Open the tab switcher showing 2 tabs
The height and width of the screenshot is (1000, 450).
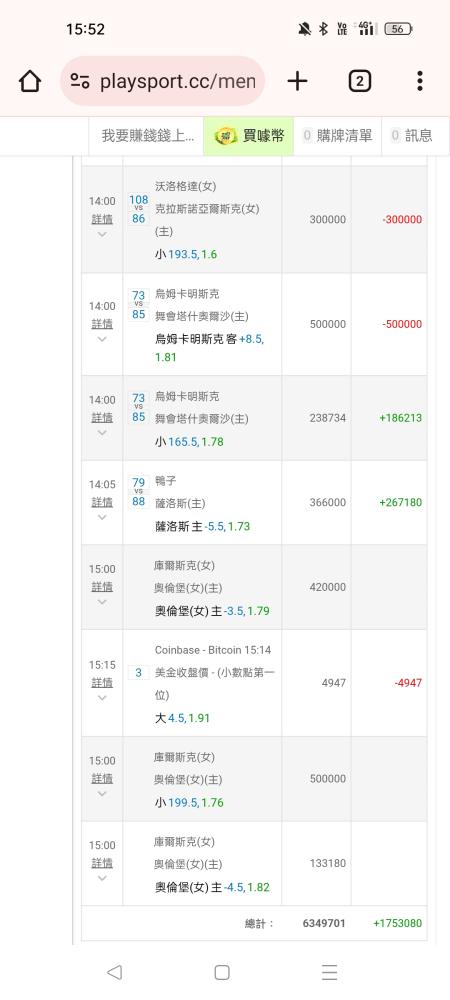[x=359, y=81]
